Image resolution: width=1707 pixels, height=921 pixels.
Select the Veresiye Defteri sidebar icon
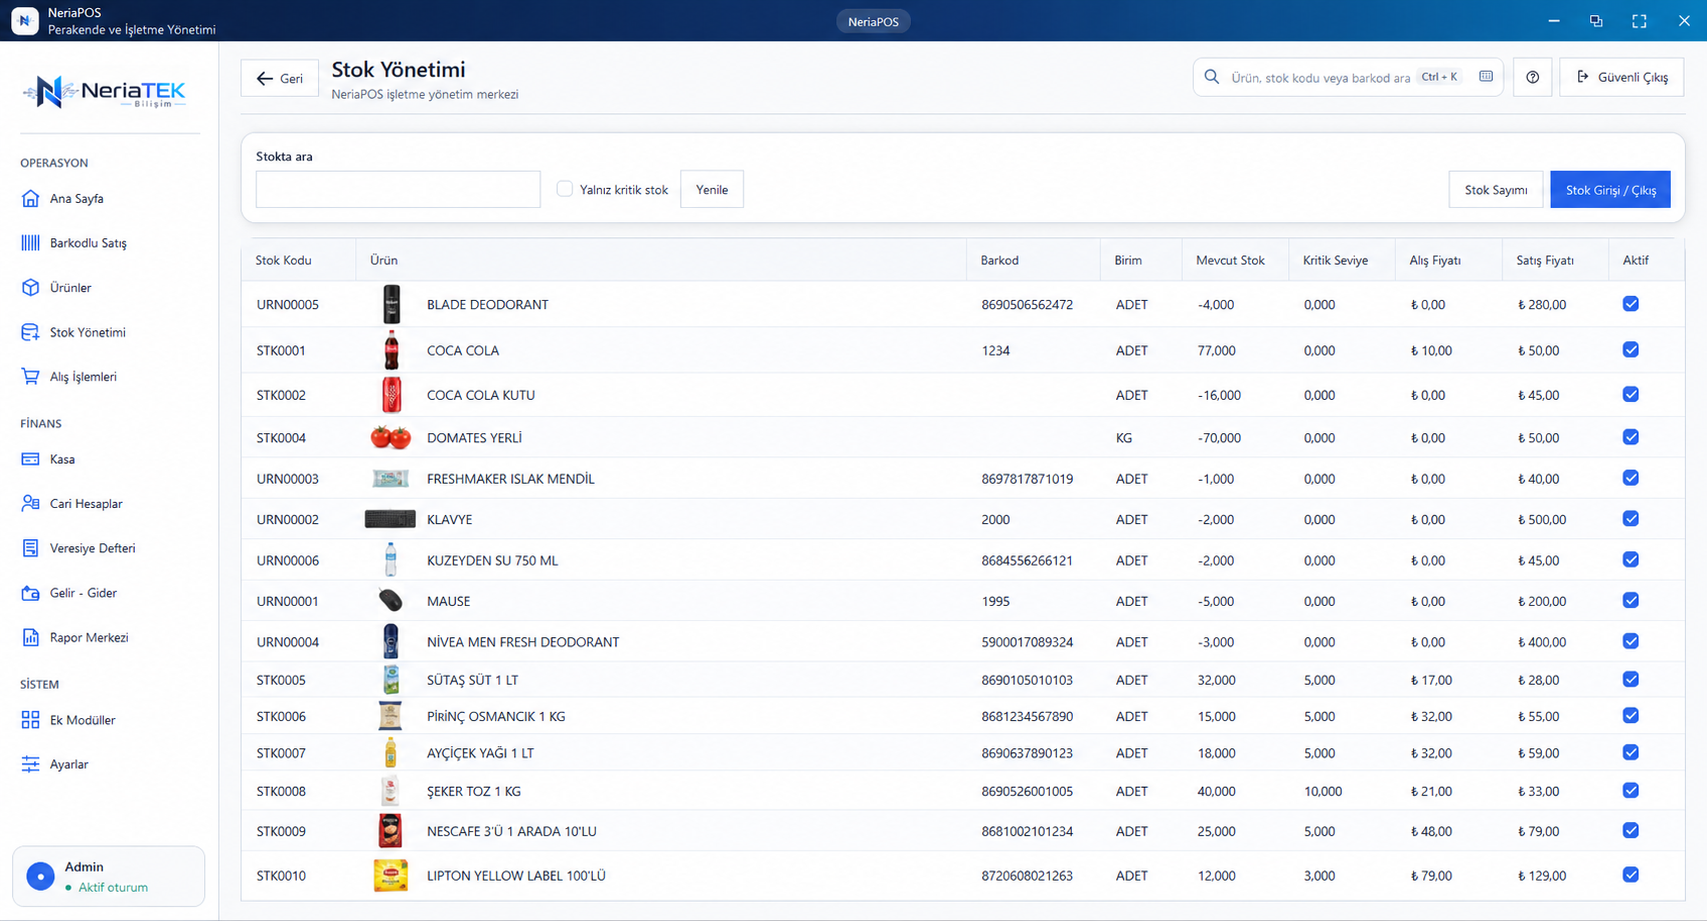[x=31, y=549]
